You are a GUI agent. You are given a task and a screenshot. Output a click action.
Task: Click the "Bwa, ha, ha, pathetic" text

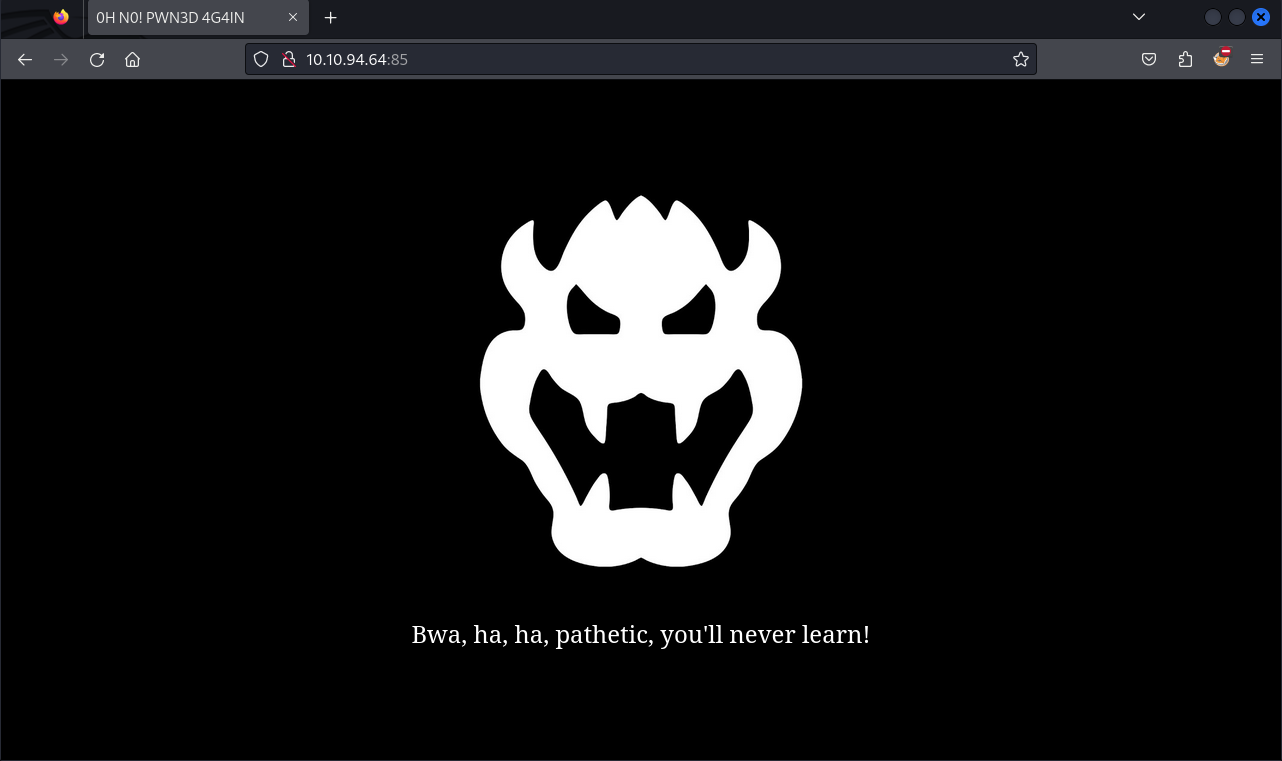coord(640,634)
